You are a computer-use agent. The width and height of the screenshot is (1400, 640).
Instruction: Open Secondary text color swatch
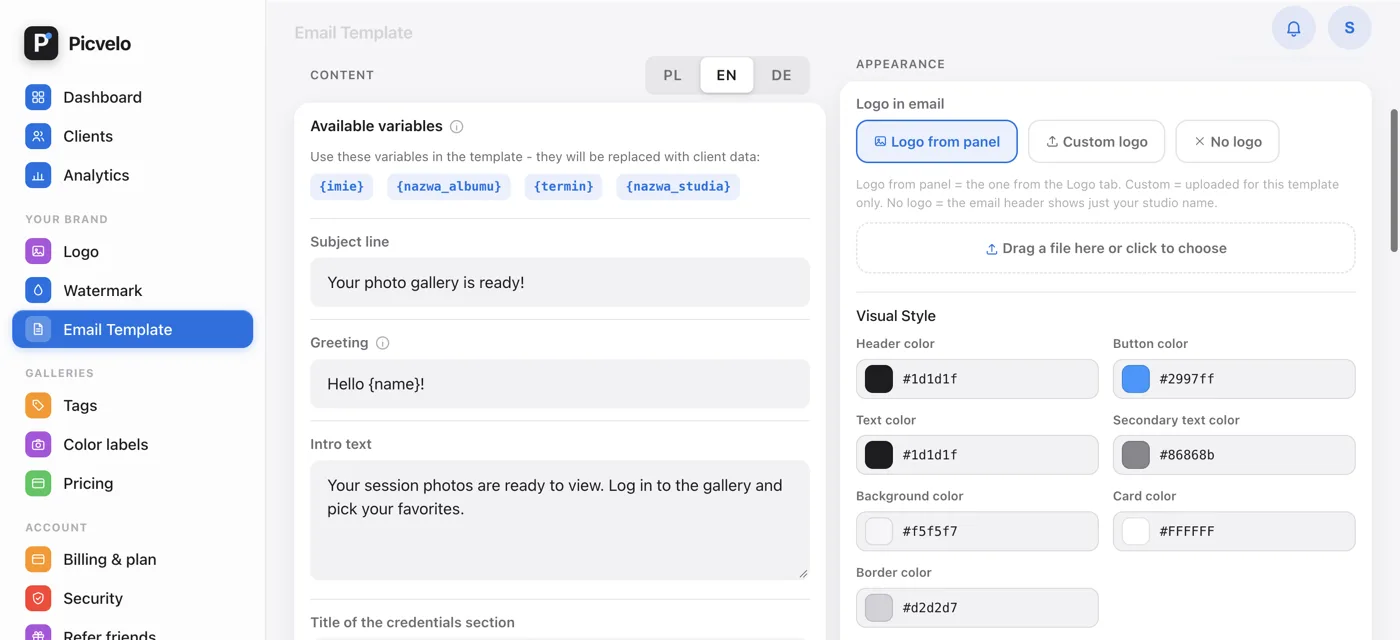1136,455
